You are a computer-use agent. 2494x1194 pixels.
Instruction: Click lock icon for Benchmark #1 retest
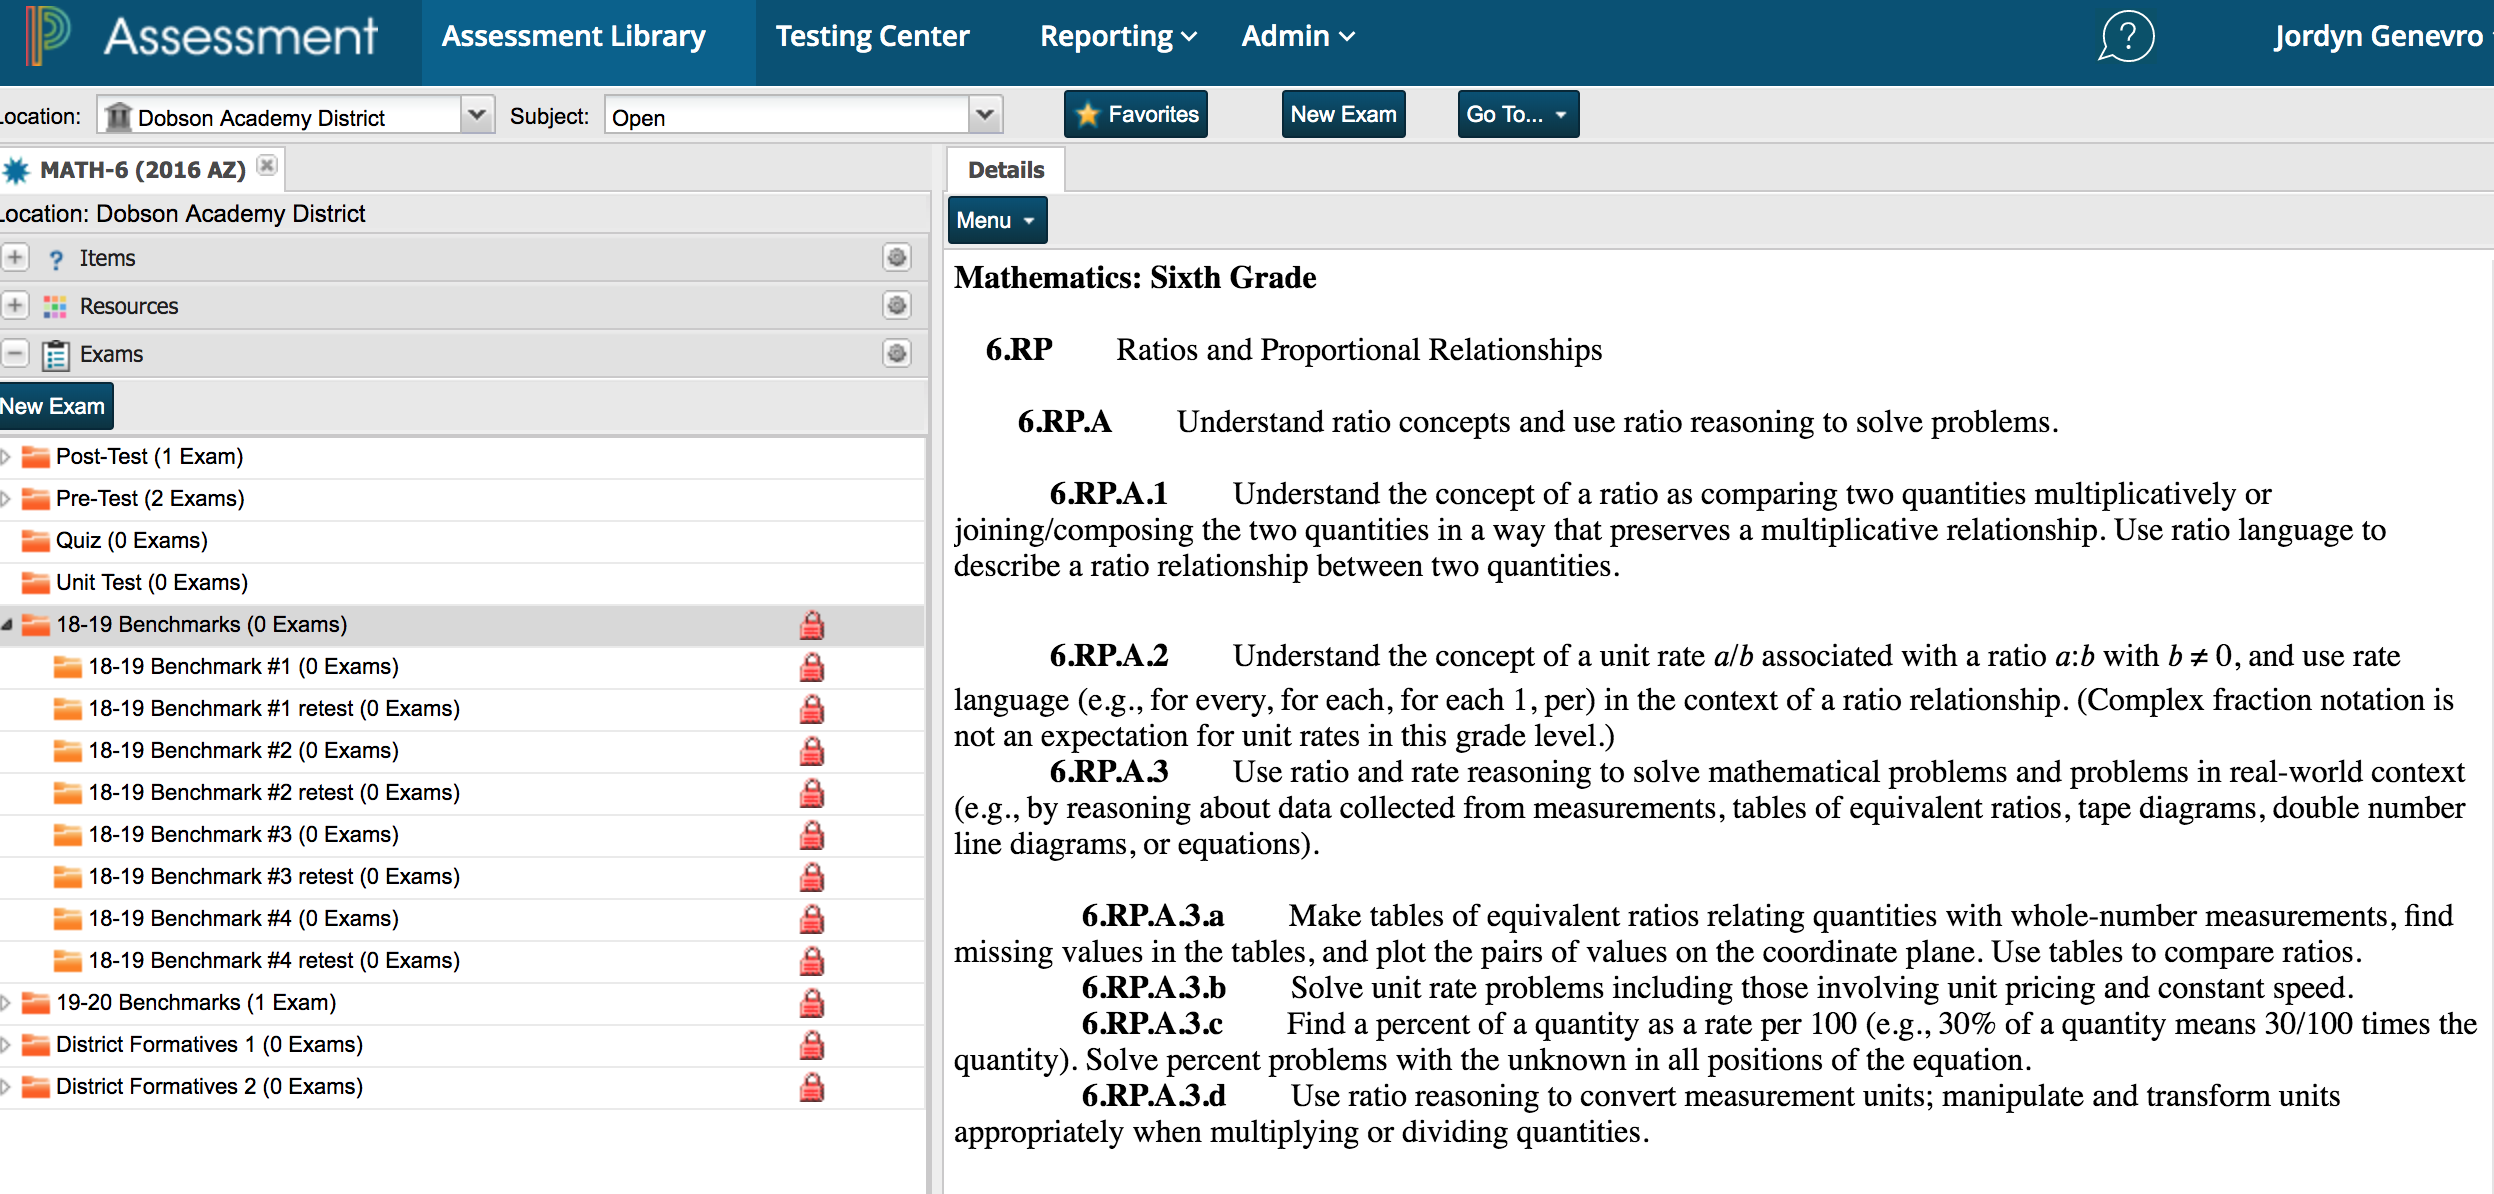point(812,709)
